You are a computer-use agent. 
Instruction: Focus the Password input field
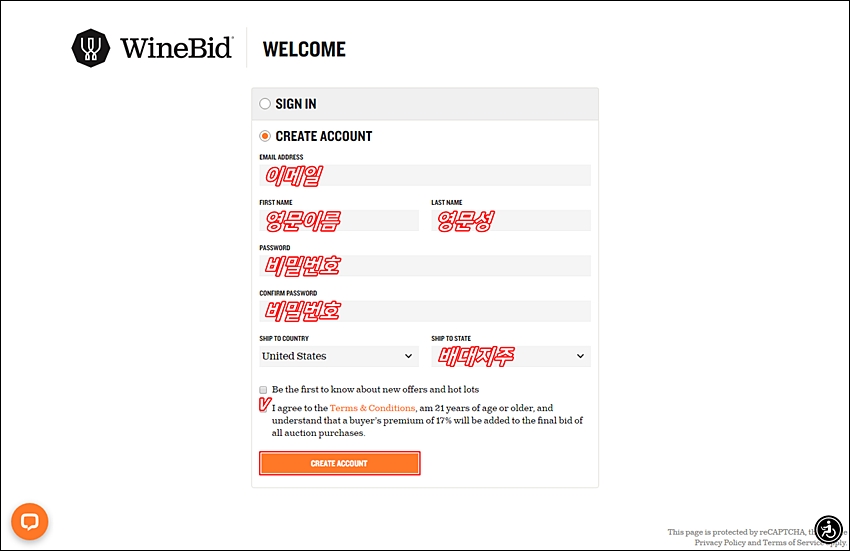coord(425,266)
